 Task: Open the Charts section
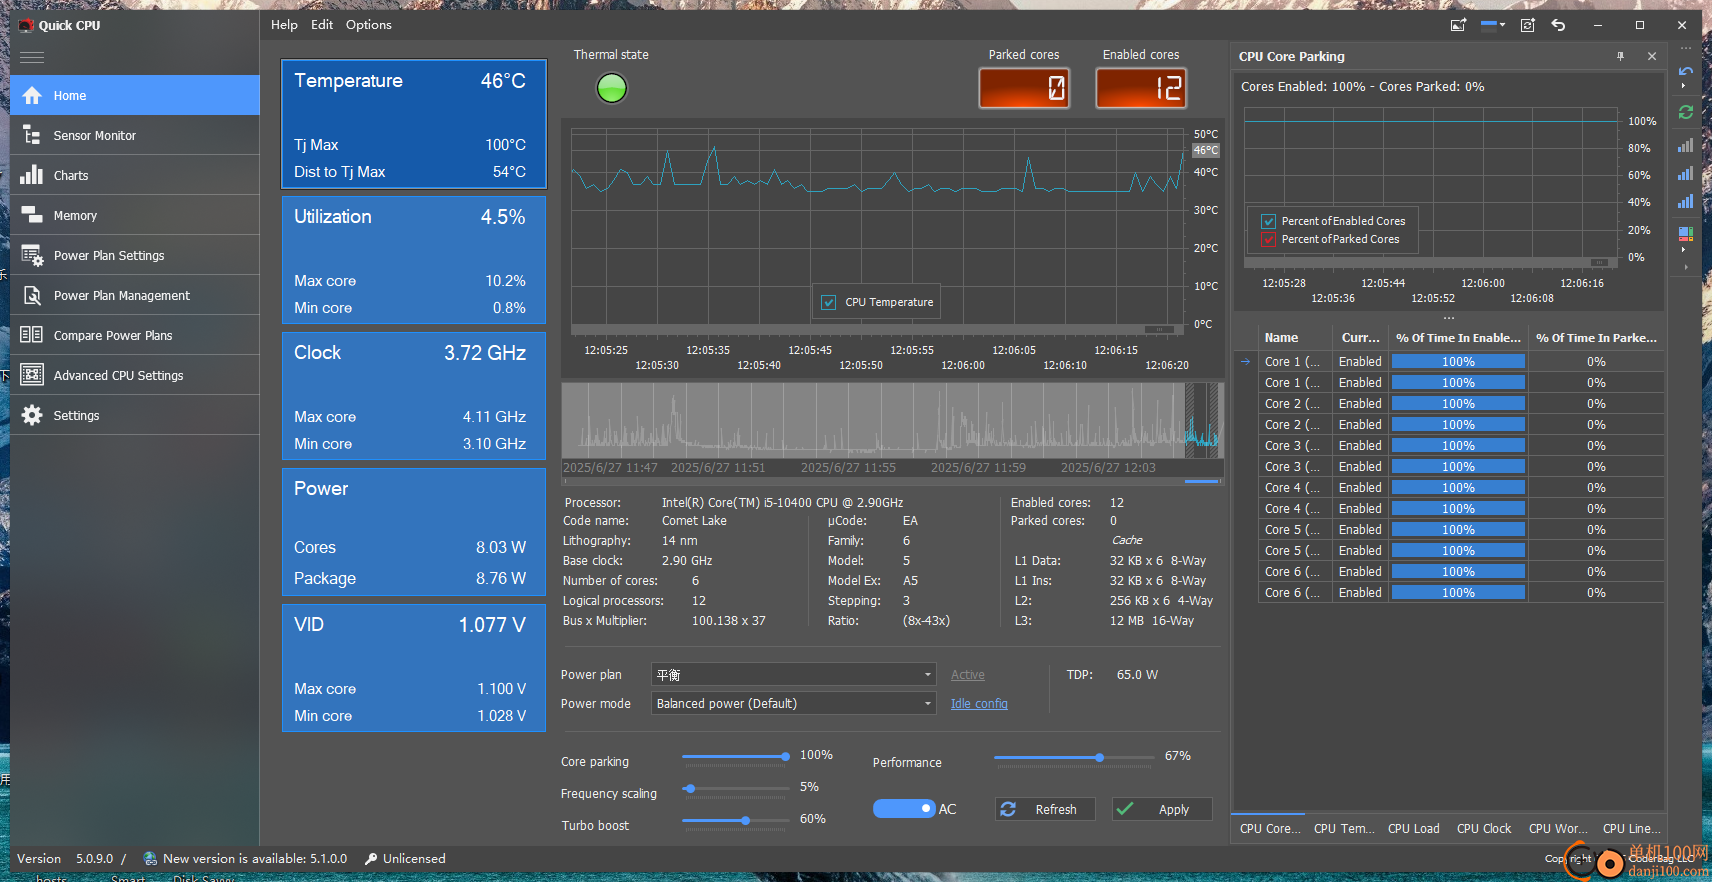[x=135, y=175]
